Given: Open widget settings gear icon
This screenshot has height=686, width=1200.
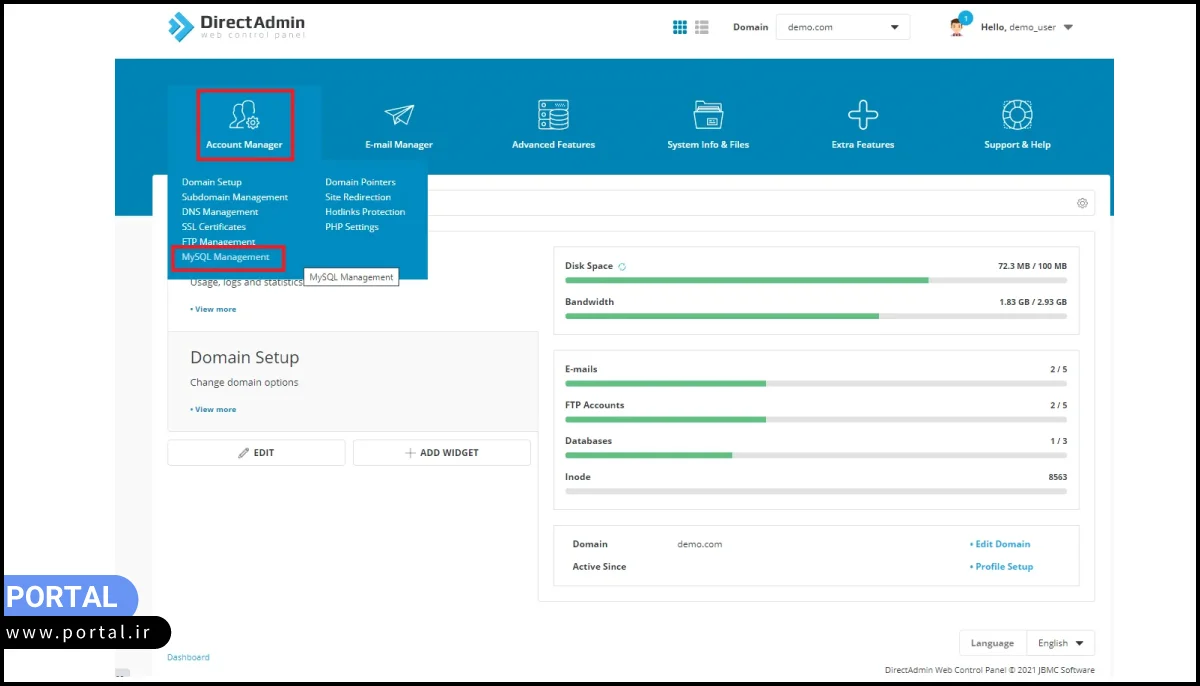Looking at the screenshot, I should tap(1082, 203).
